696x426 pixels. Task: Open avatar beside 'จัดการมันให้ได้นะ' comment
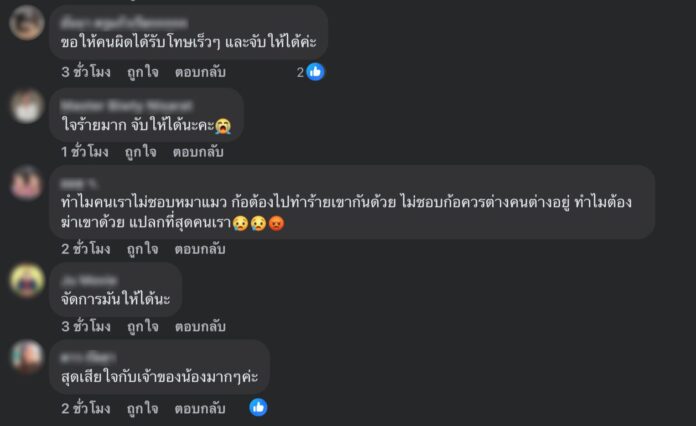click(x=27, y=280)
